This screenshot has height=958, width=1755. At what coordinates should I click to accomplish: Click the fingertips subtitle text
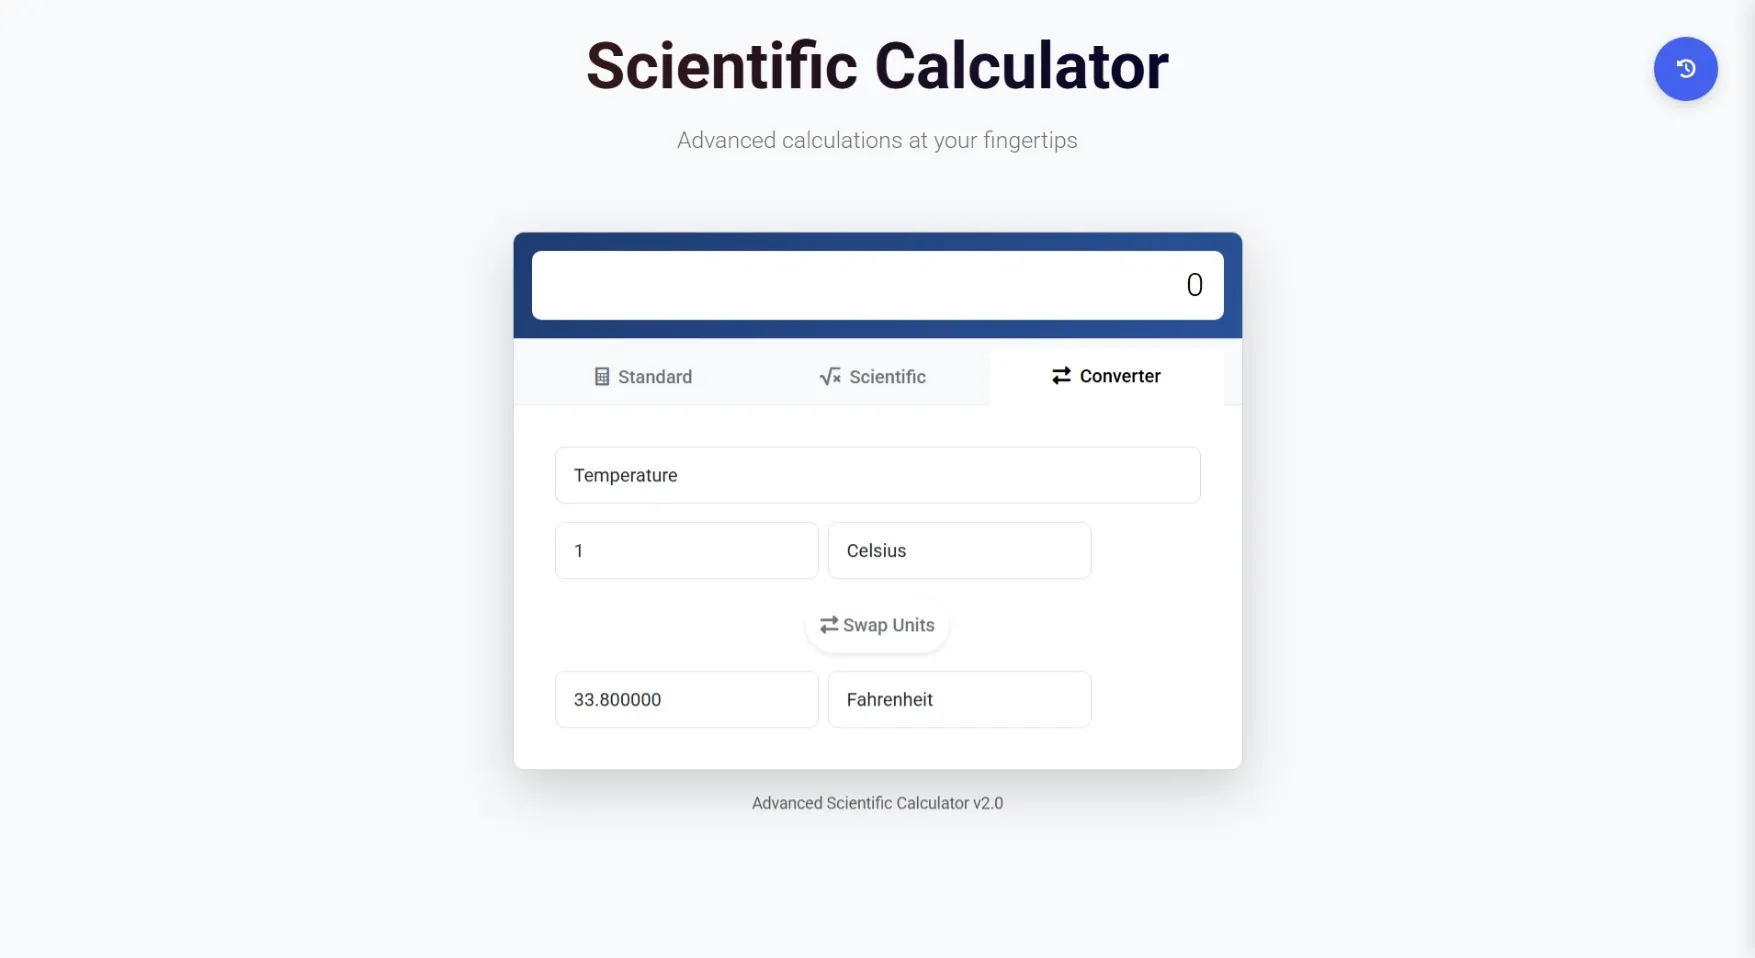pyautogui.click(x=877, y=140)
